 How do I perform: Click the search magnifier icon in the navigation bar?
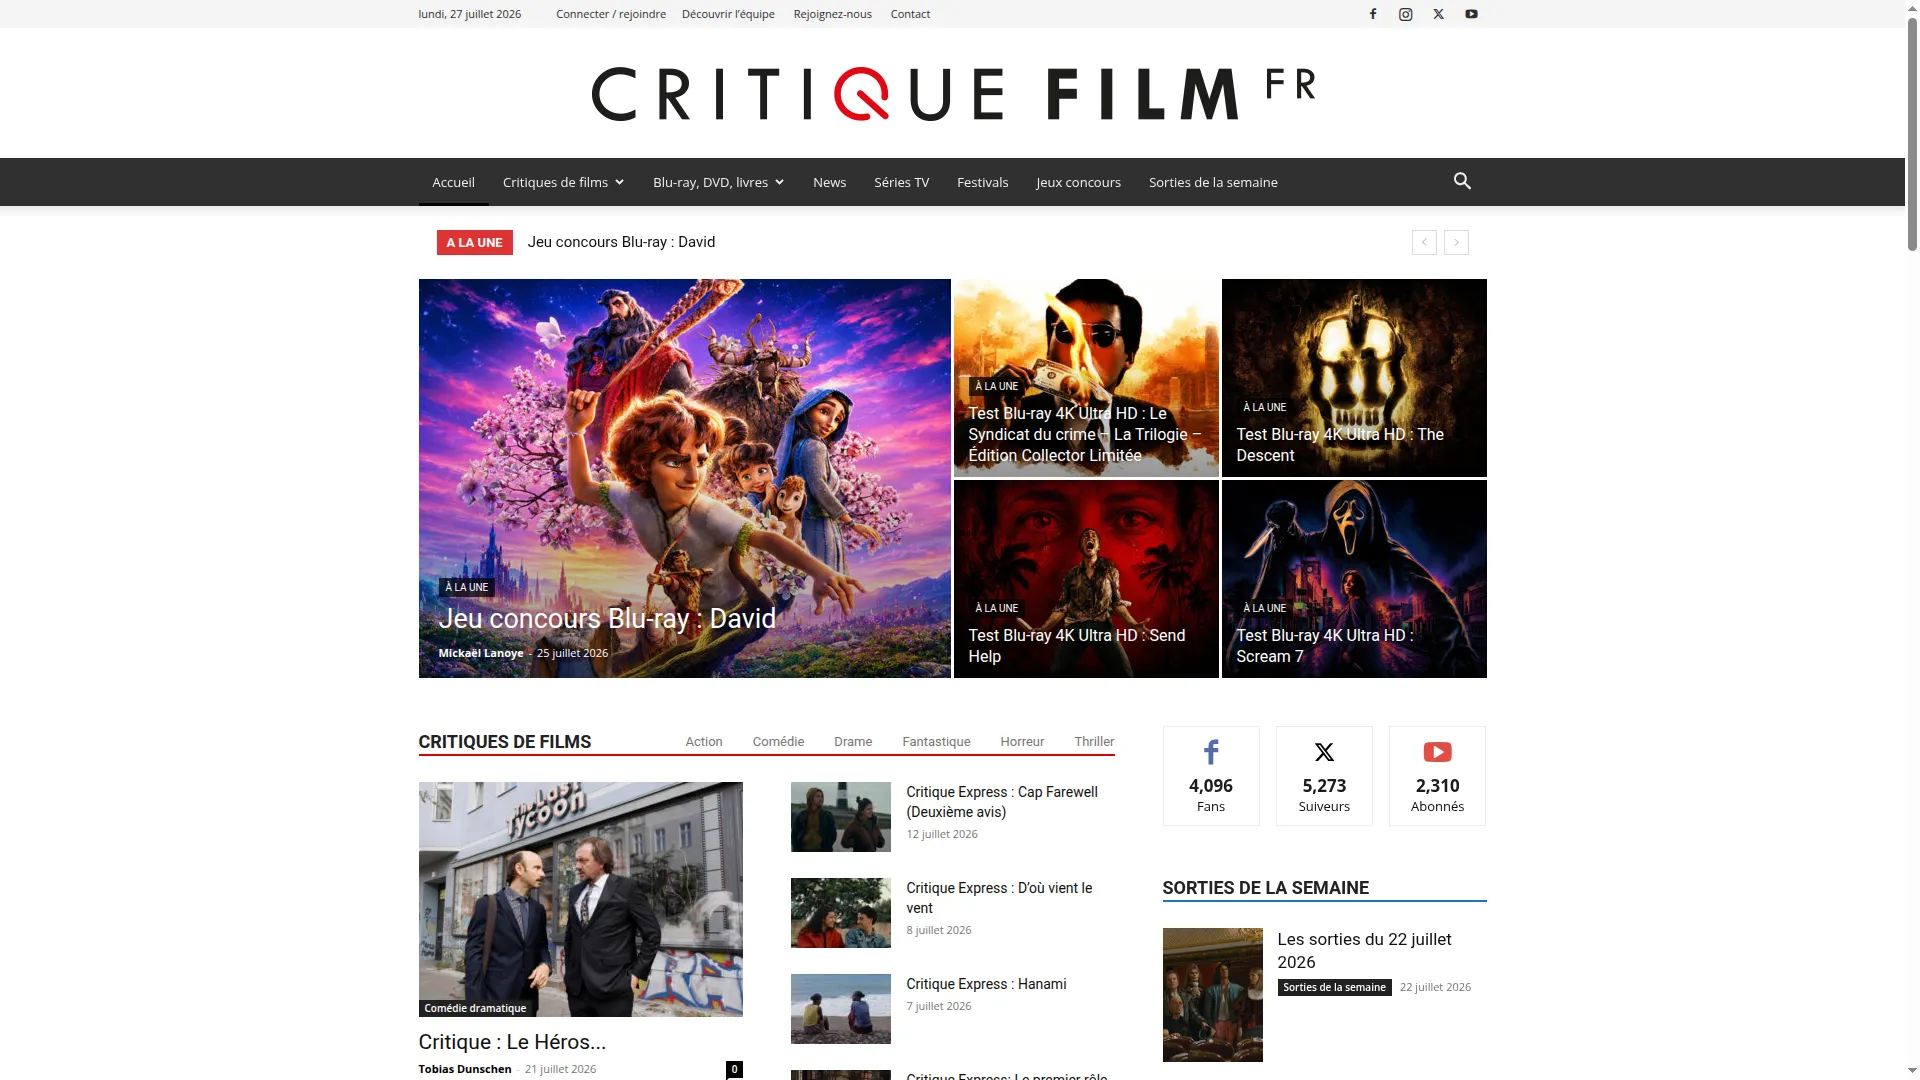tap(1462, 181)
